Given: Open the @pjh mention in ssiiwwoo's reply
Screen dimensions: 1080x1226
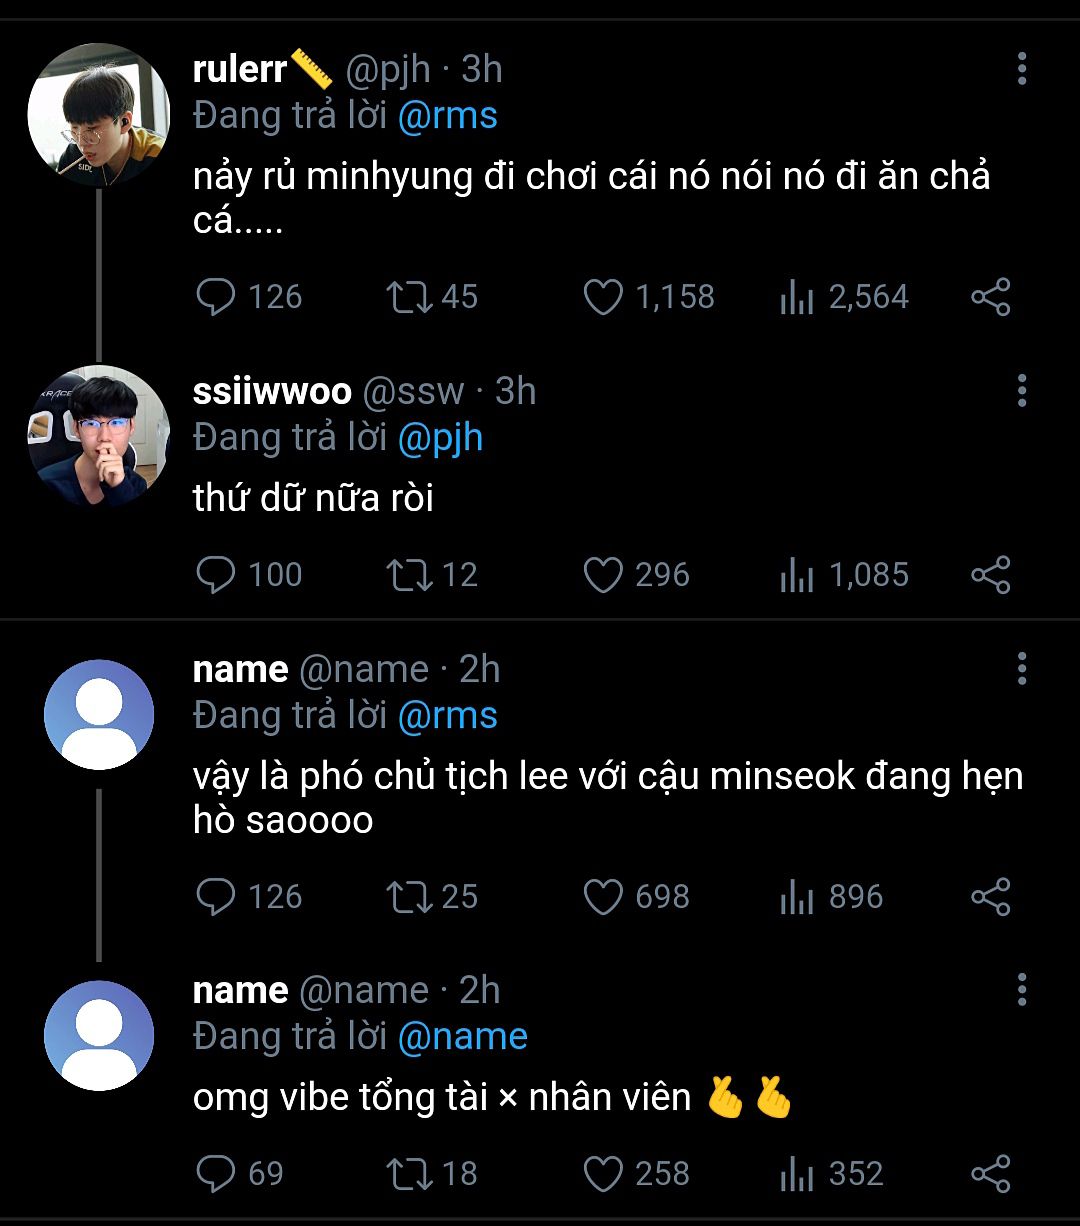Looking at the screenshot, I should point(440,438).
